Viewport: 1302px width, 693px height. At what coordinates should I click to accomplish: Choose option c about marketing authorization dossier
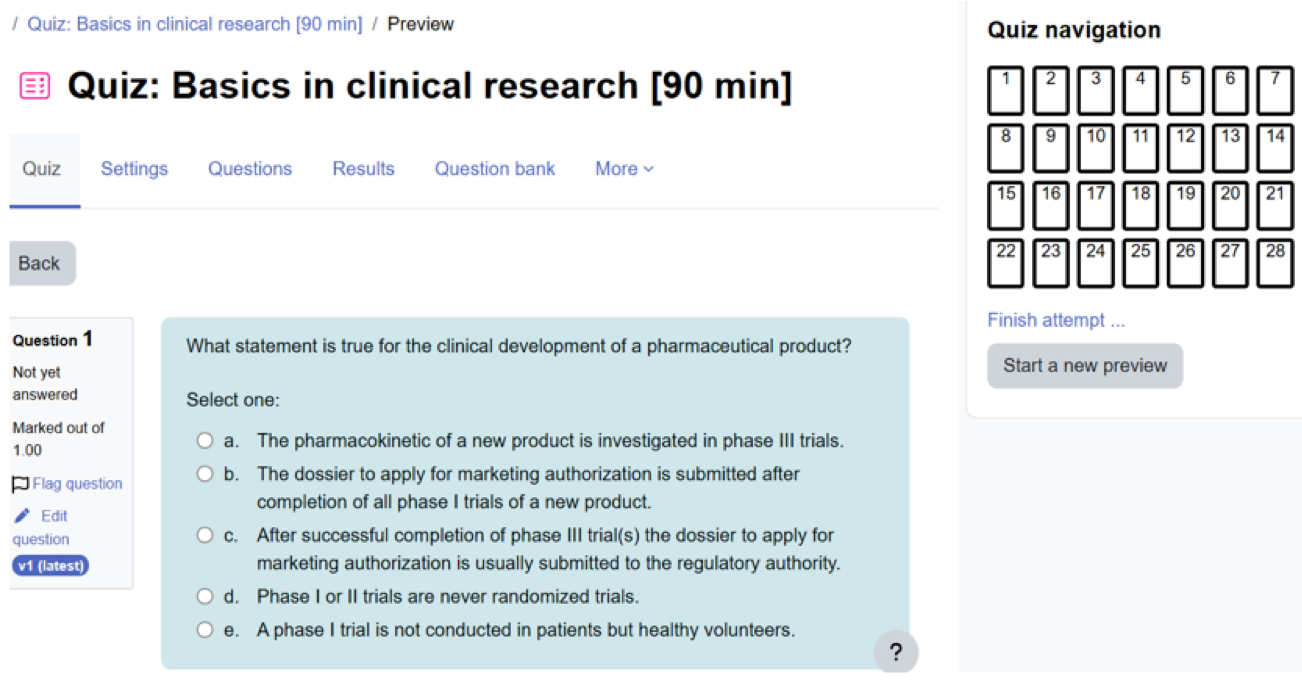click(x=205, y=536)
